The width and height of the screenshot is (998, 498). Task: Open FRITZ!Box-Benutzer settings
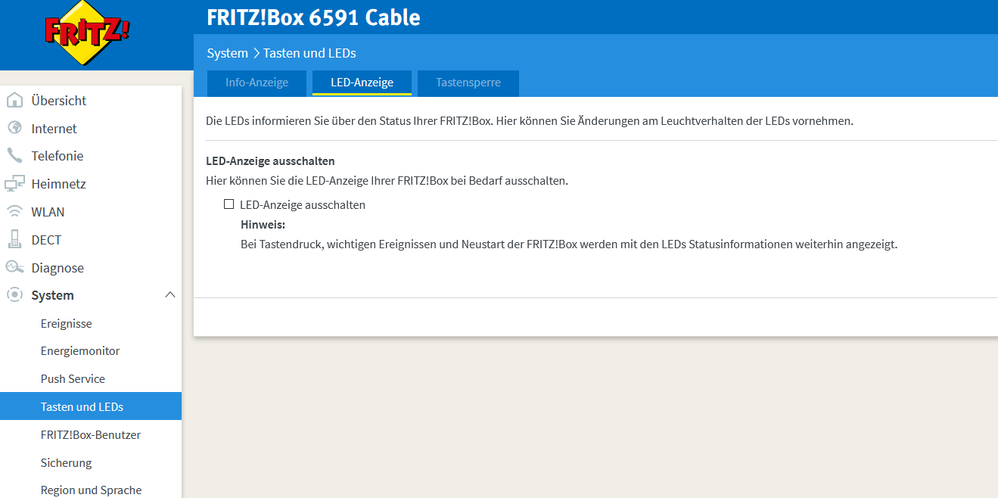pos(90,435)
